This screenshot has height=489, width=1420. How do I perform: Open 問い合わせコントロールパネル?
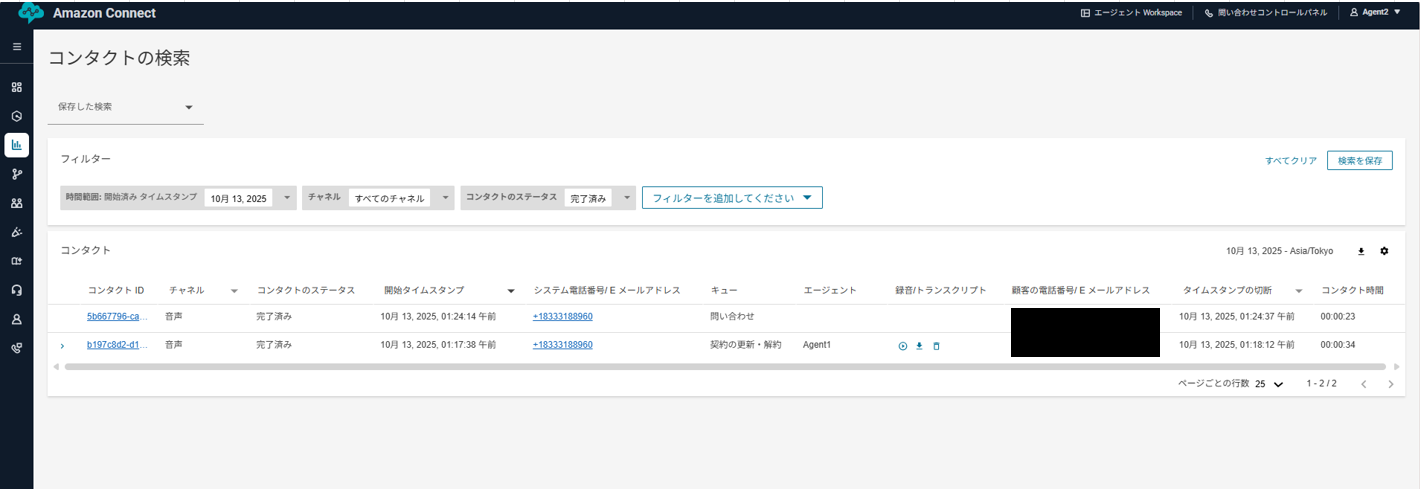(1266, 13)
